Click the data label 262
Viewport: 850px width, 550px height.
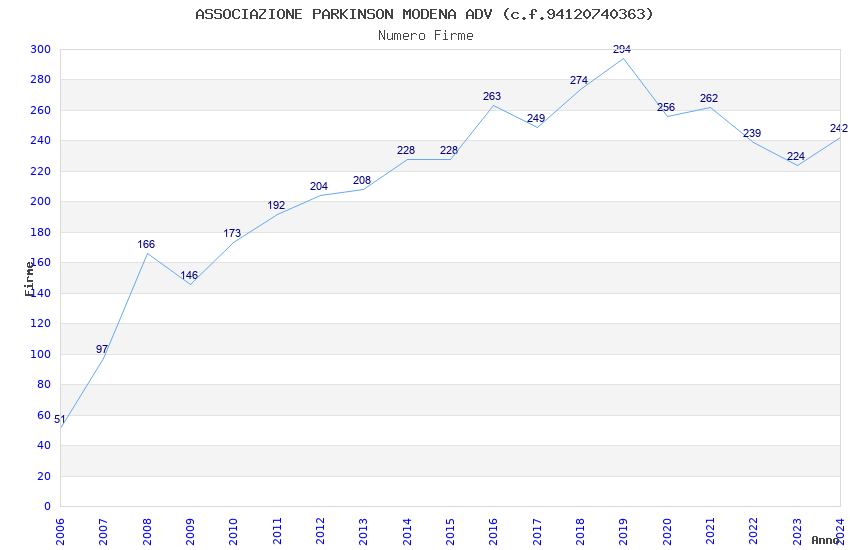click(709, 98)
